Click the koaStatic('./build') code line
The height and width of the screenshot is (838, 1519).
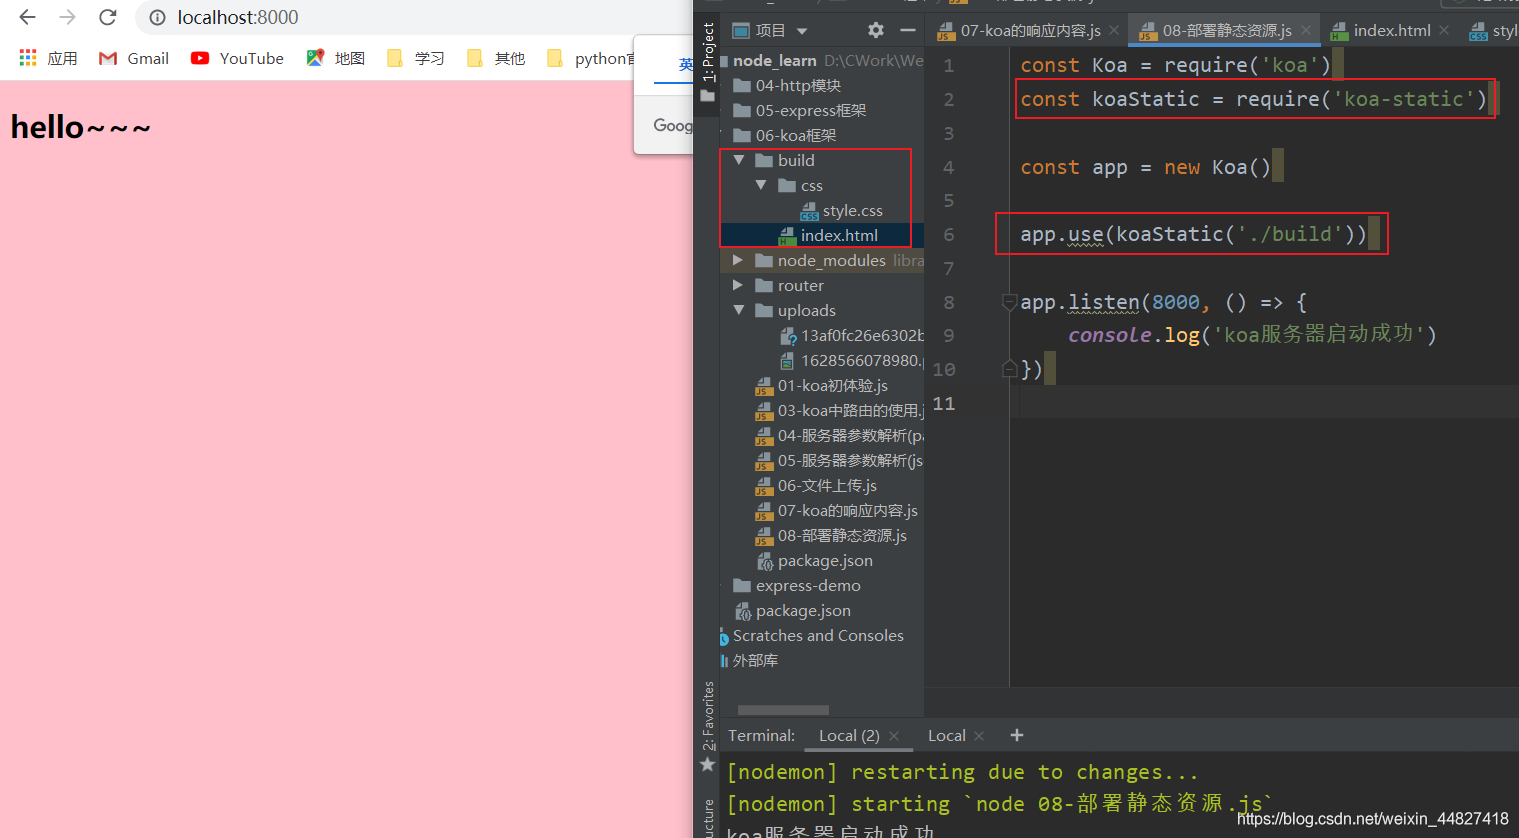click(x=1193, y=234)
